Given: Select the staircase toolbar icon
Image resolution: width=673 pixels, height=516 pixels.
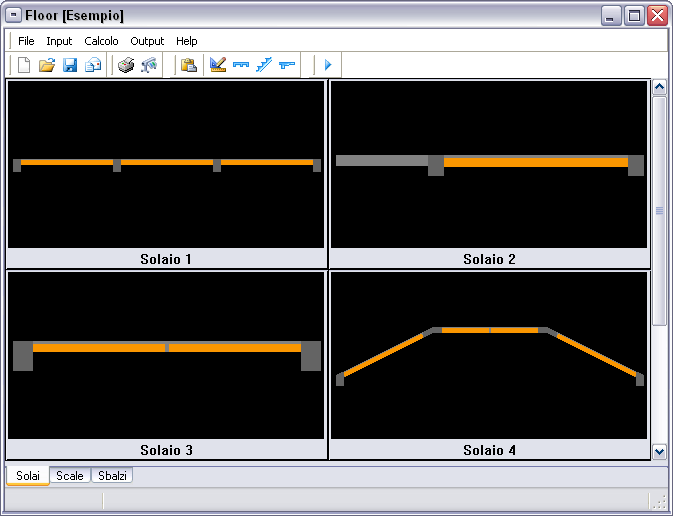Looking at the screenshot, I should 264,66.
